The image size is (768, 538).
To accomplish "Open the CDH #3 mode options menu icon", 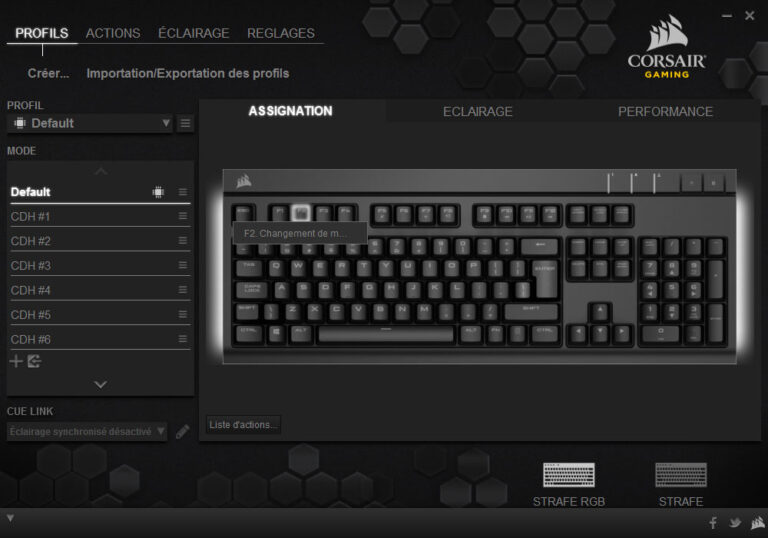I will [x=183, y=265].
